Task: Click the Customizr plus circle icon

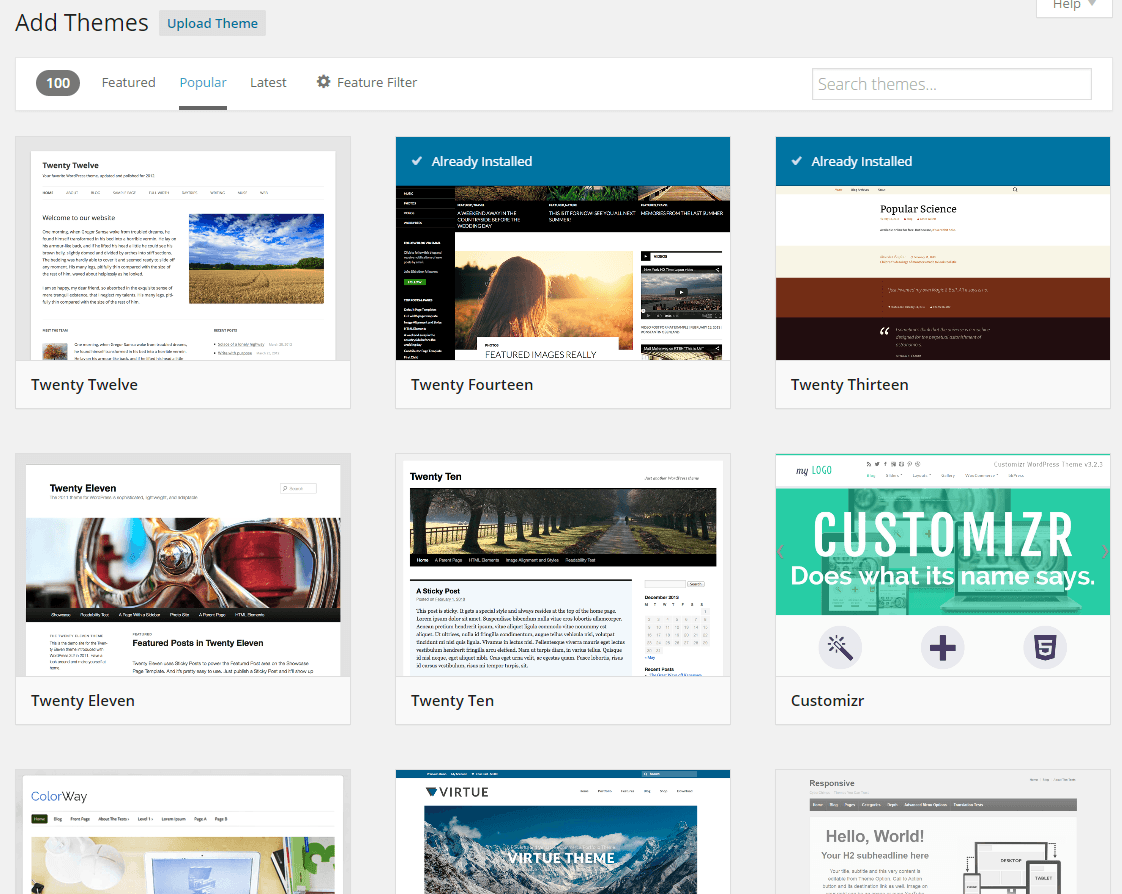Action: point(942,647)
